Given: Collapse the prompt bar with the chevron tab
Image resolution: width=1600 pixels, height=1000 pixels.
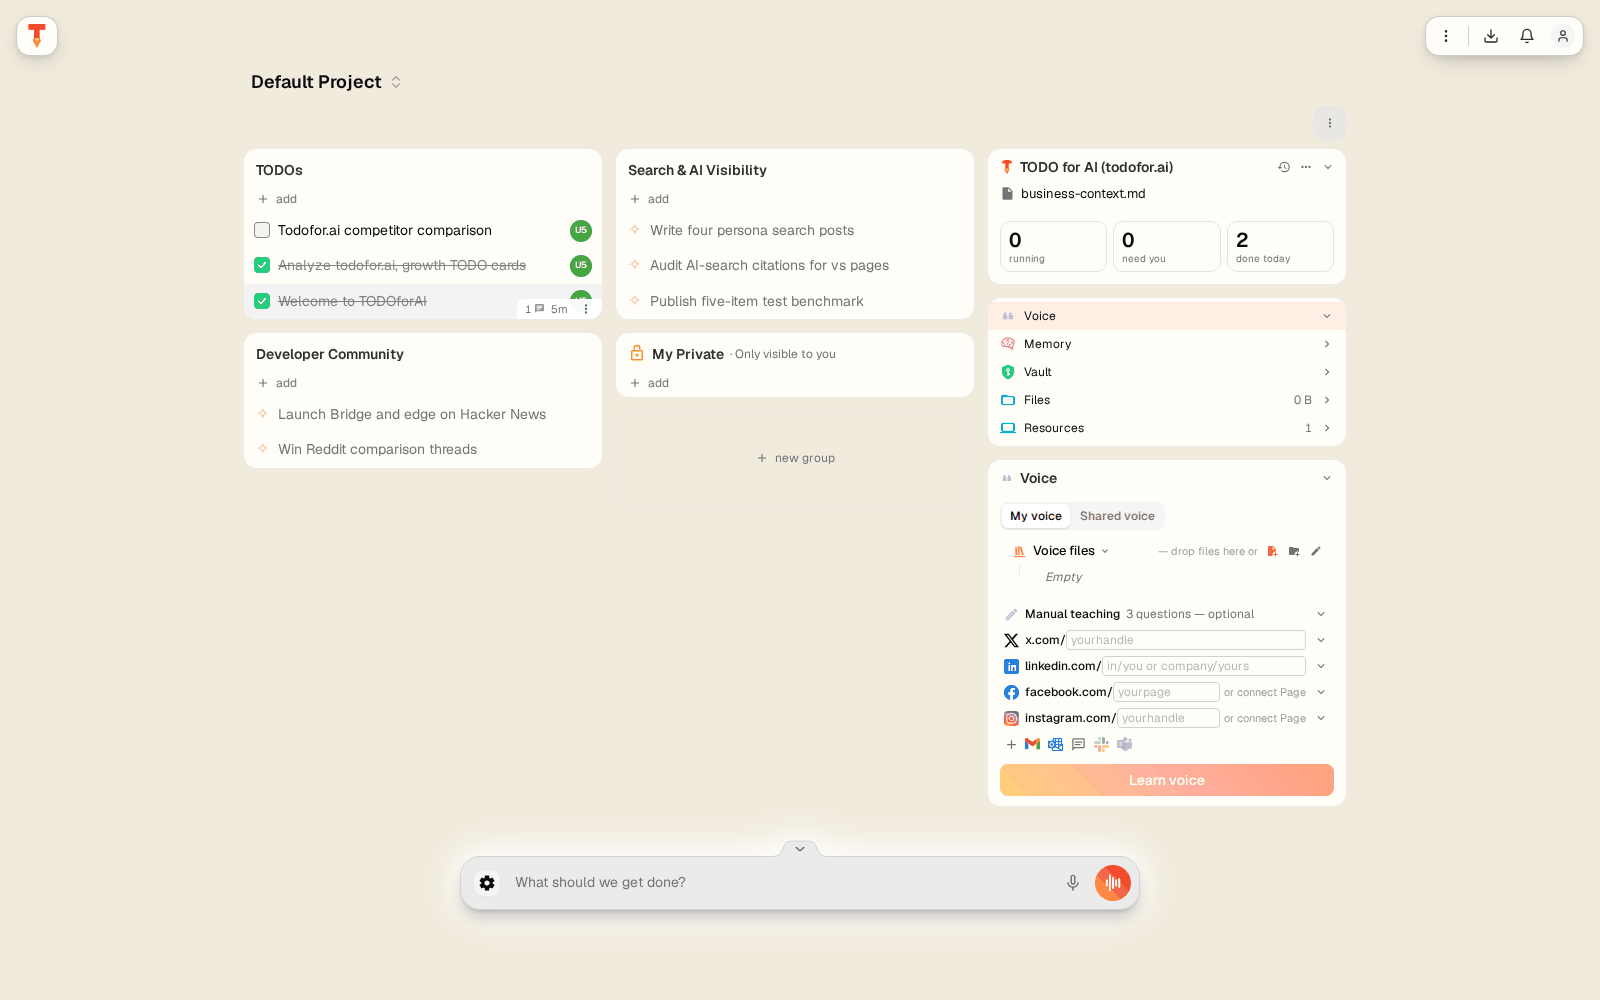Looking at the screenshot, I should pos(800,849).
